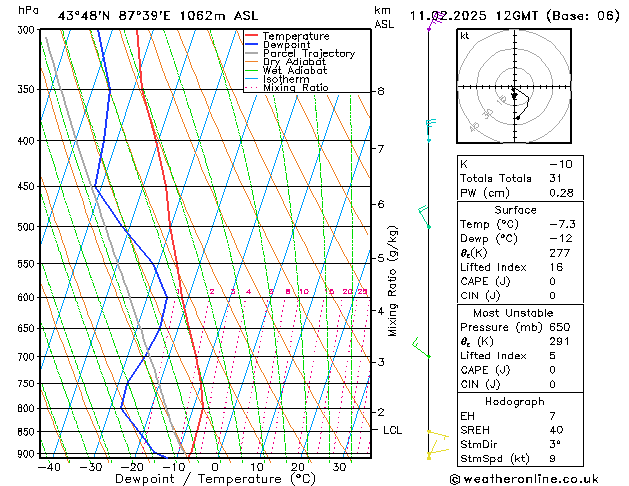Click the 'PW (cm)' value 0.28
This screenshot has width=629, height=486.
[x=561, y=193]
